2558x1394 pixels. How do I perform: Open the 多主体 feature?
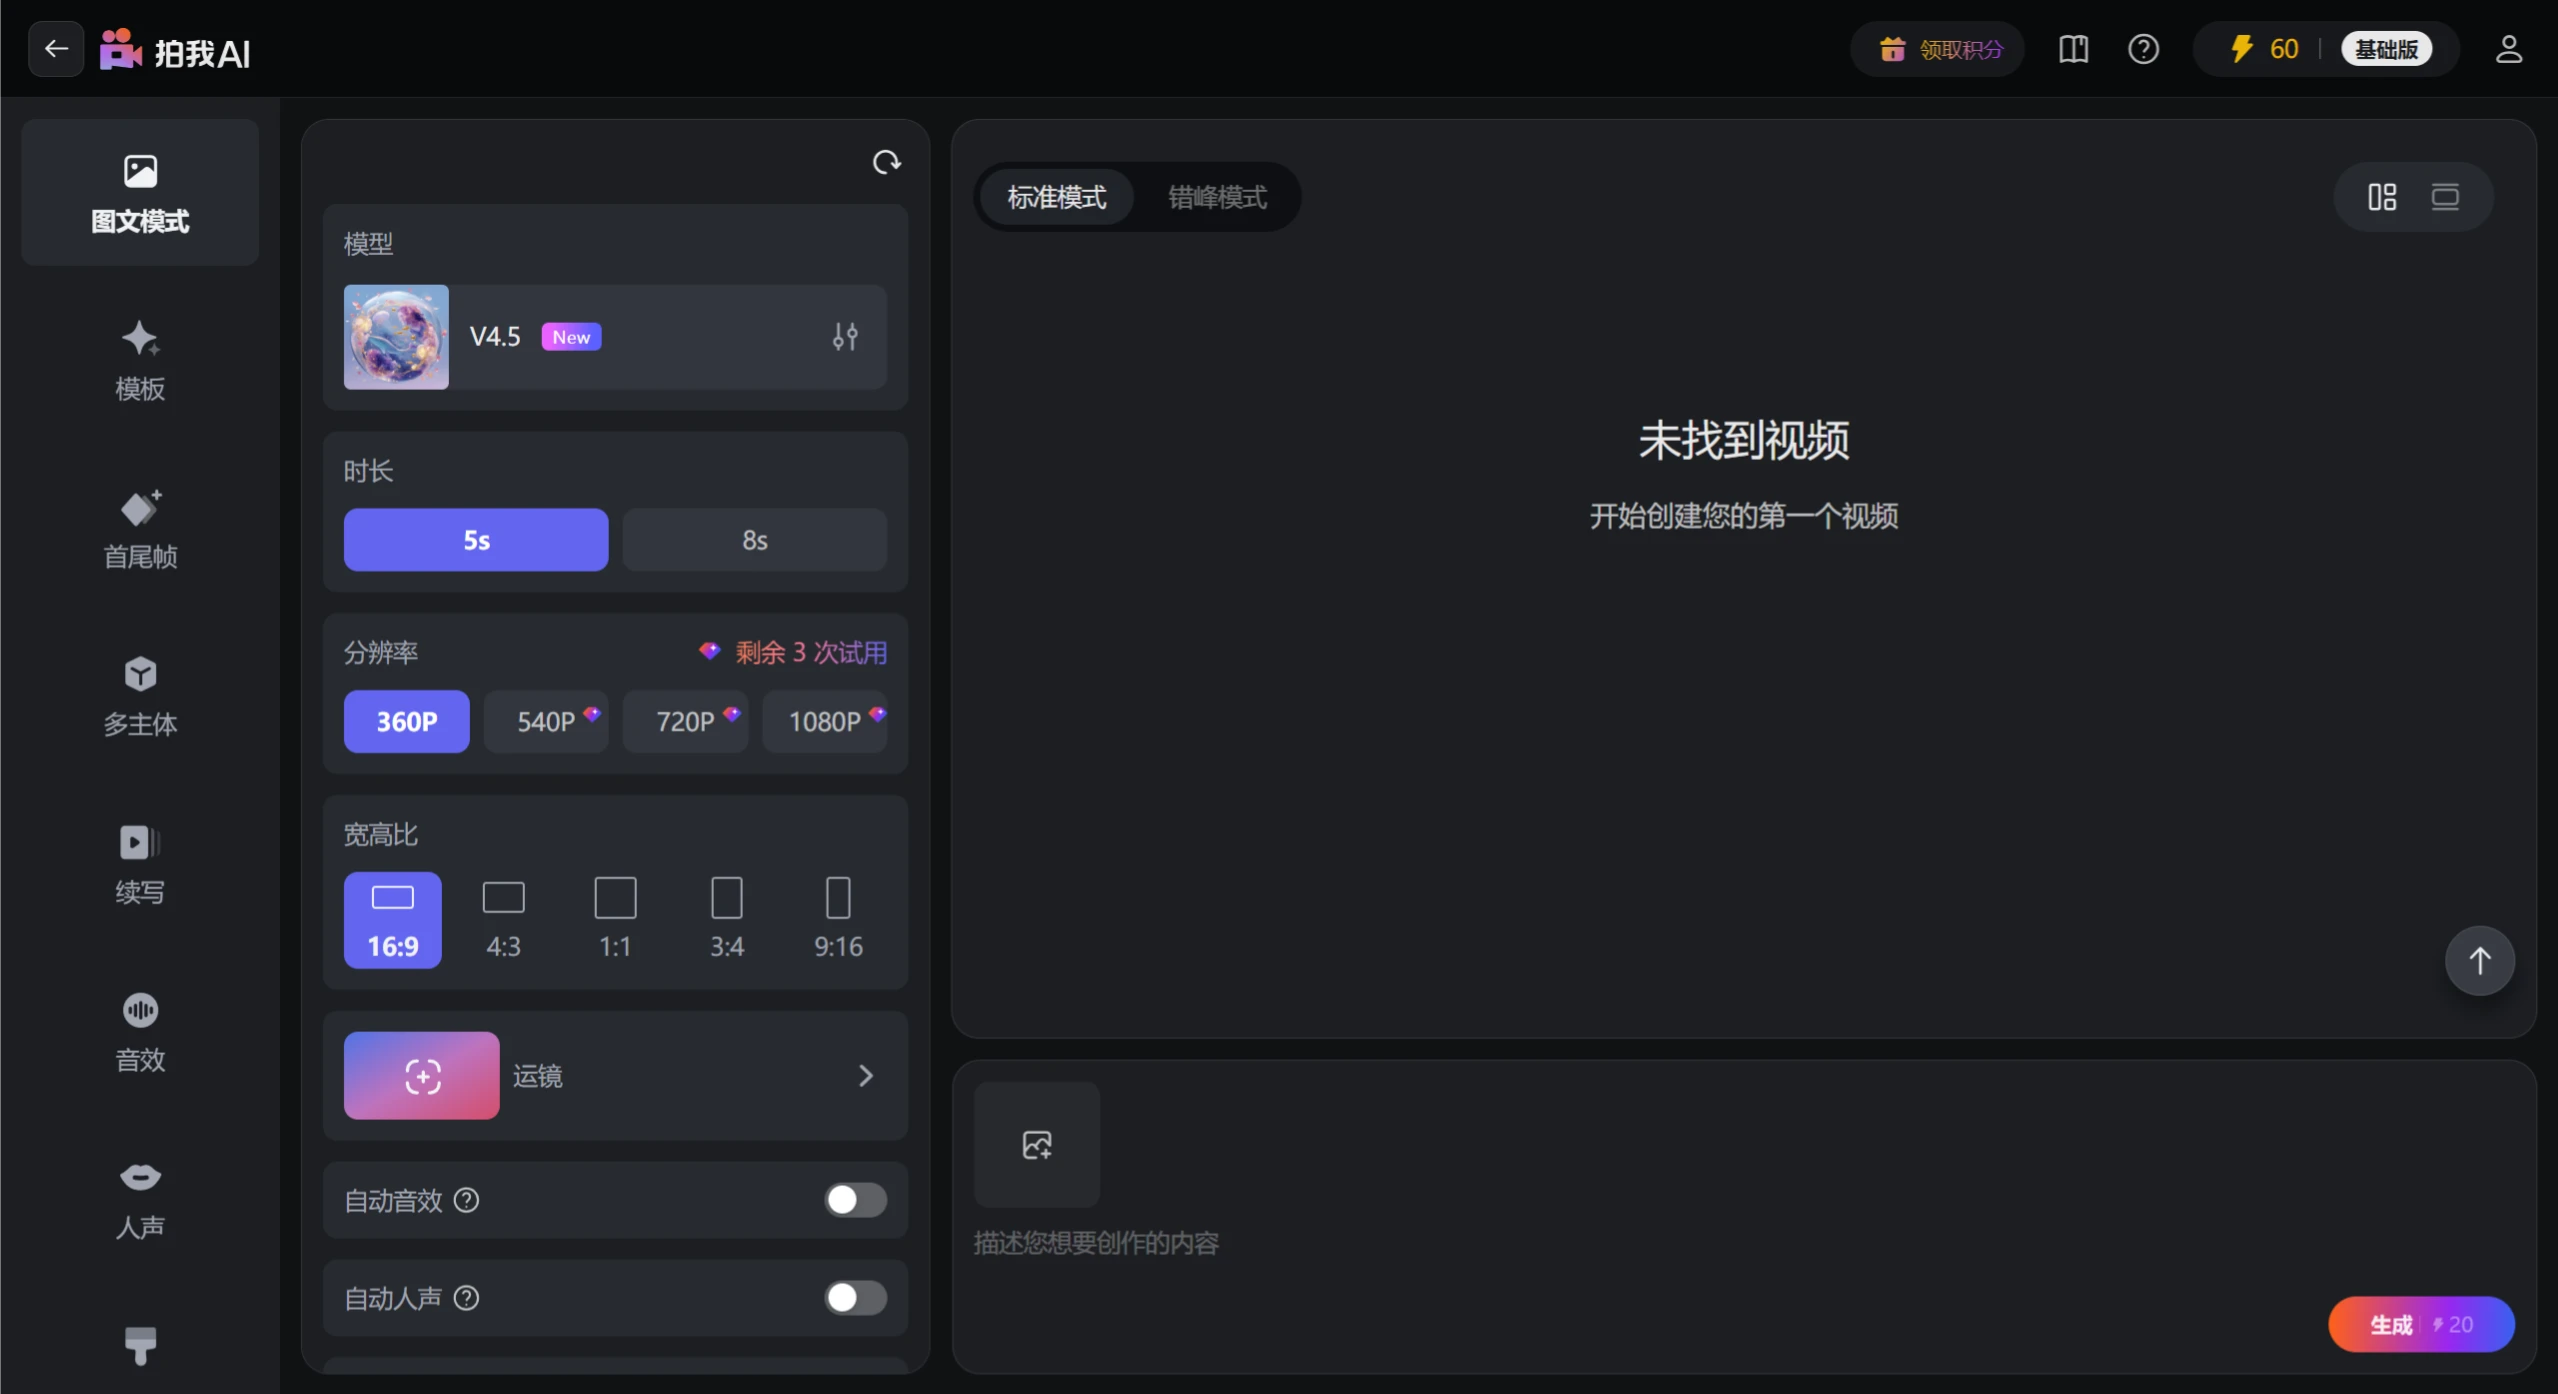(x=140, y=695)
